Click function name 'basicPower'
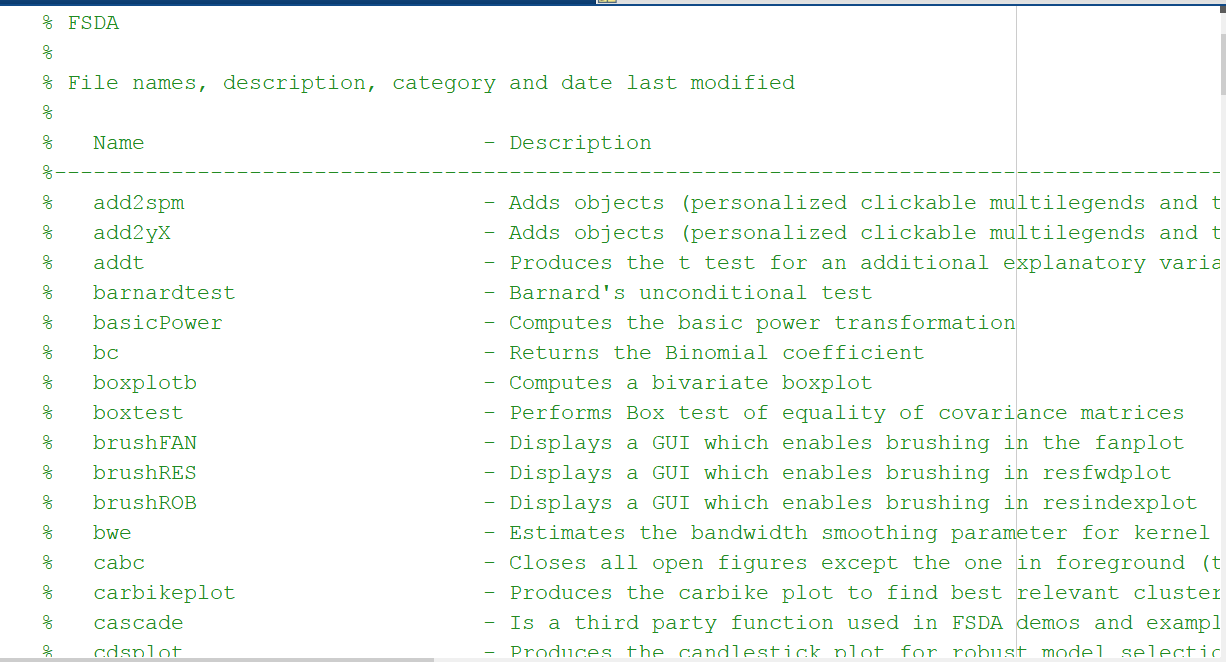The height and width of the screenshot is (662, 1226). click(x=158, y=323)
